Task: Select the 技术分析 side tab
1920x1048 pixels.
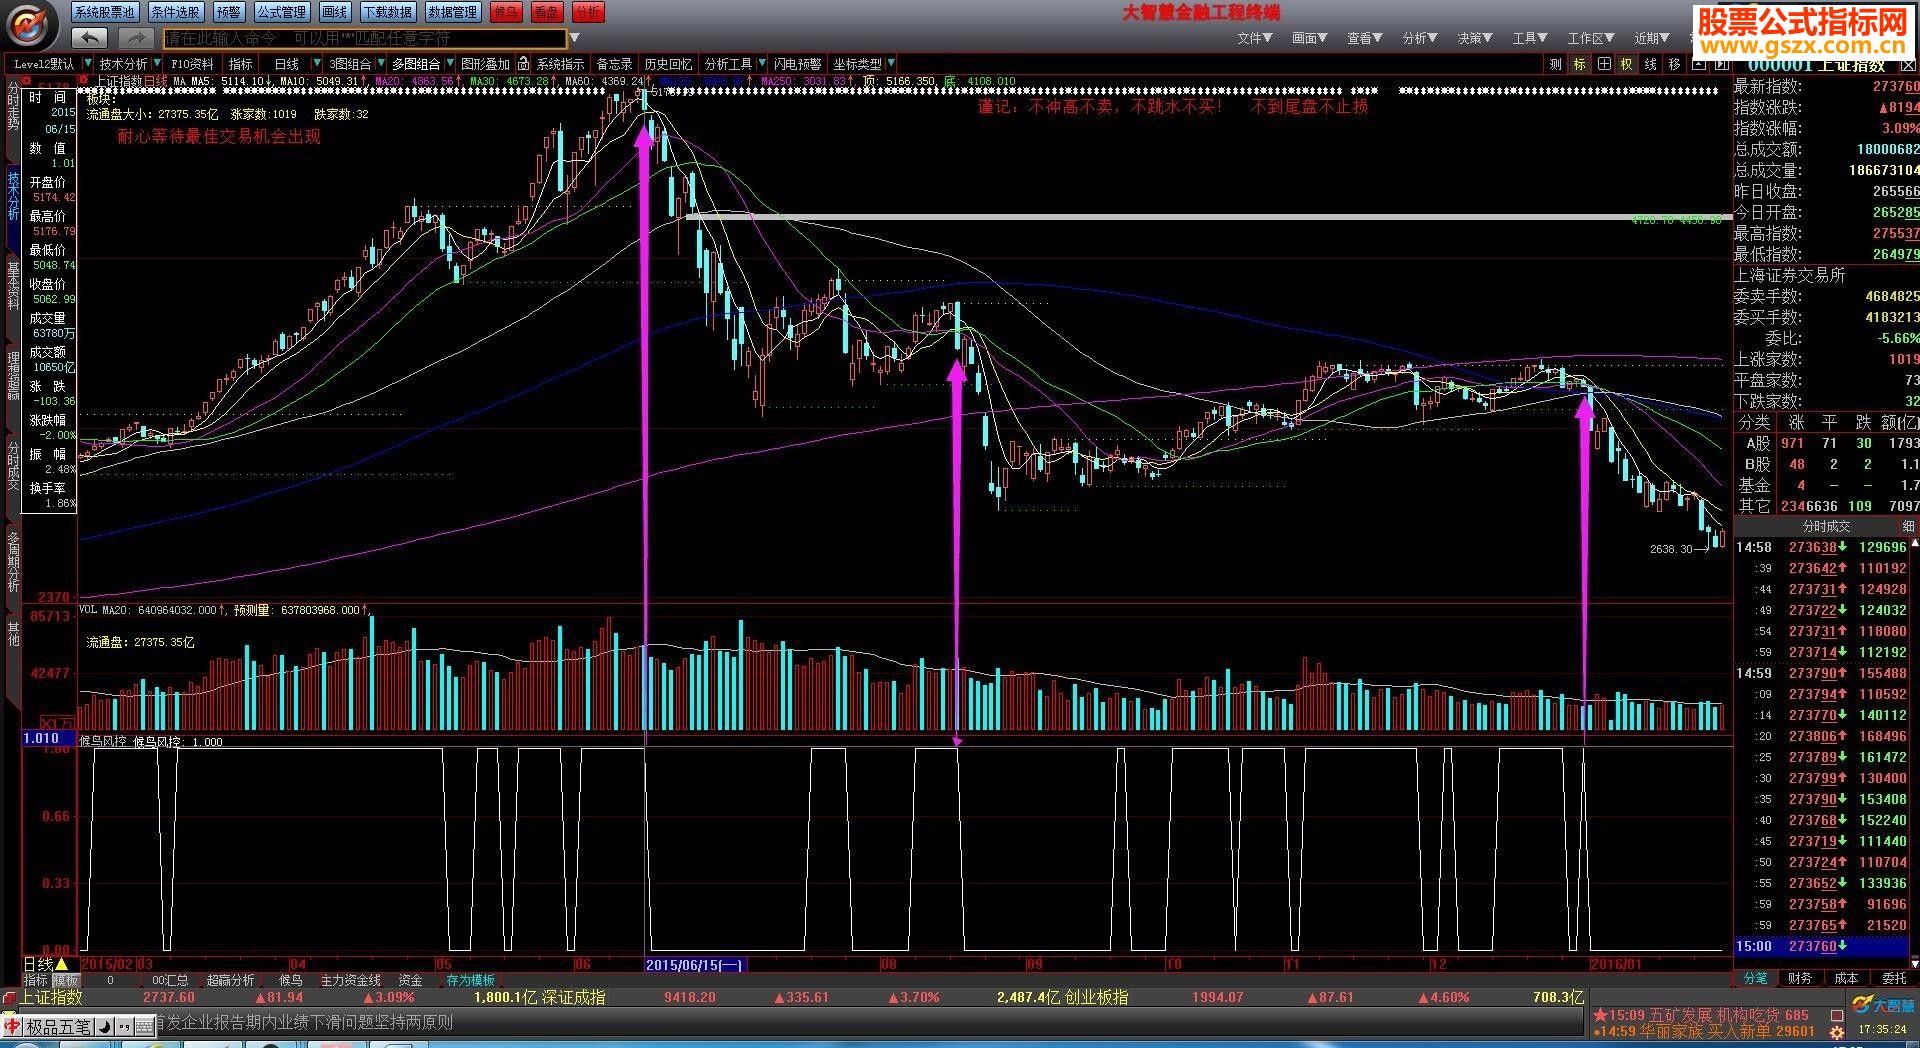Action: pos(13,195)
